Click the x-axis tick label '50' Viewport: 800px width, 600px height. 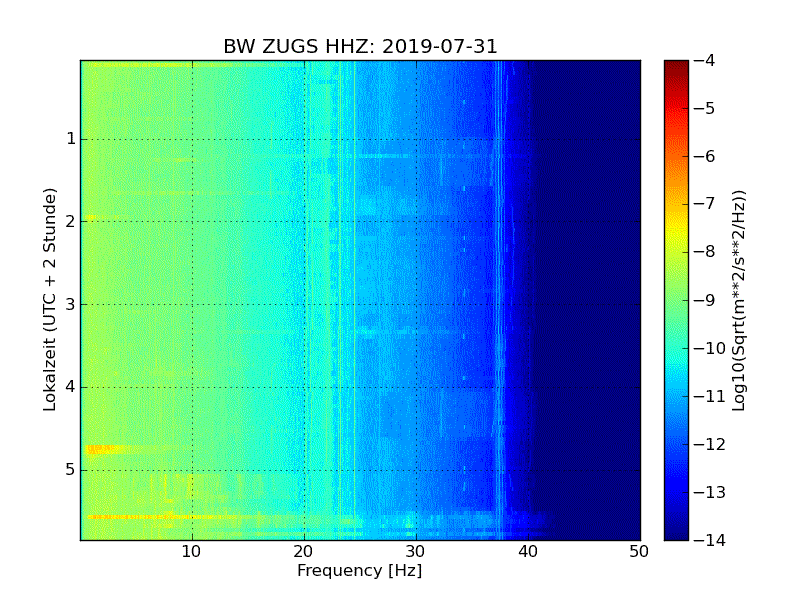coord(639,552)
